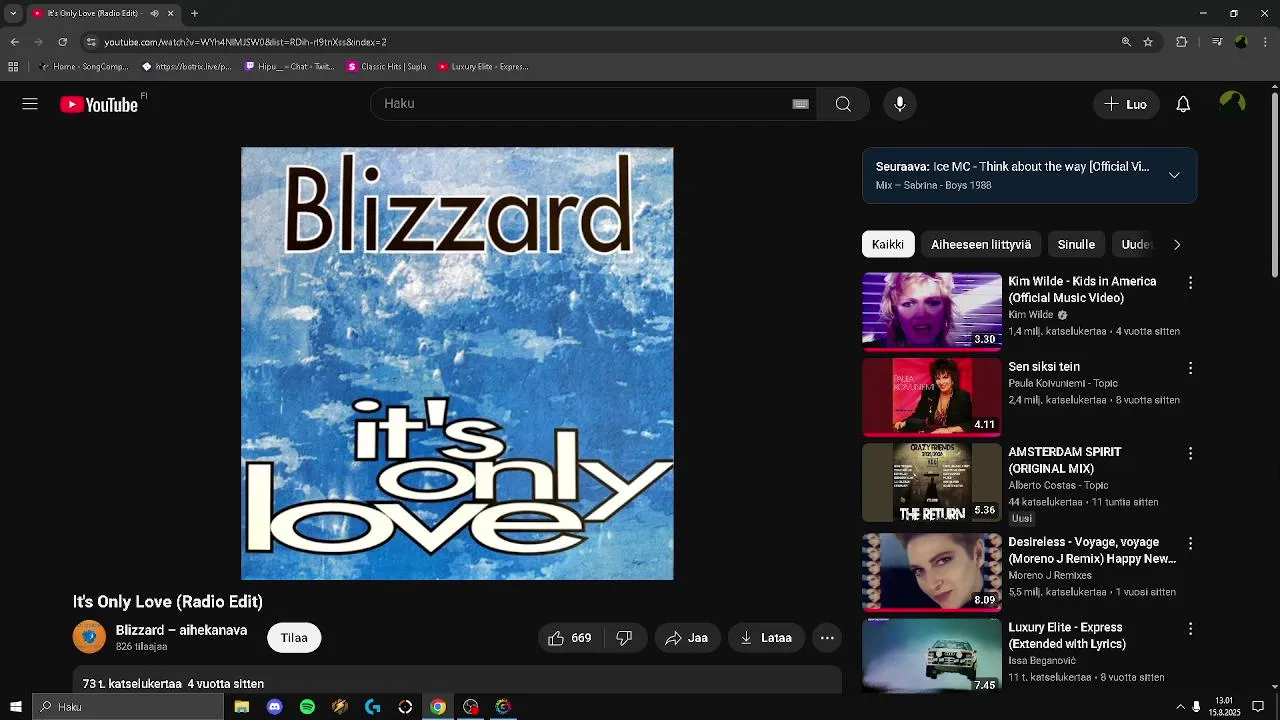Go to YouTube home via the logo

click(99, 105)
